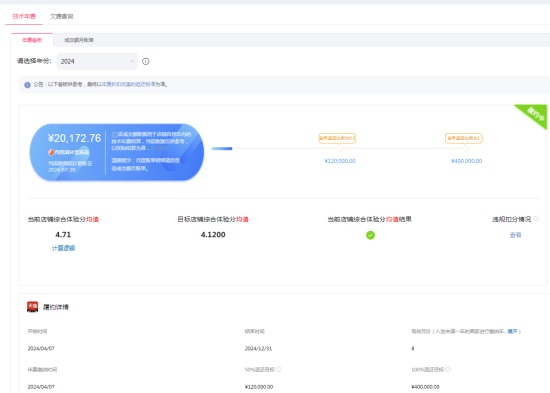Image resolution: width=550 pixels, height=393 pixels.
Task: Open the 2024 year dropdown
Action: 97,61
